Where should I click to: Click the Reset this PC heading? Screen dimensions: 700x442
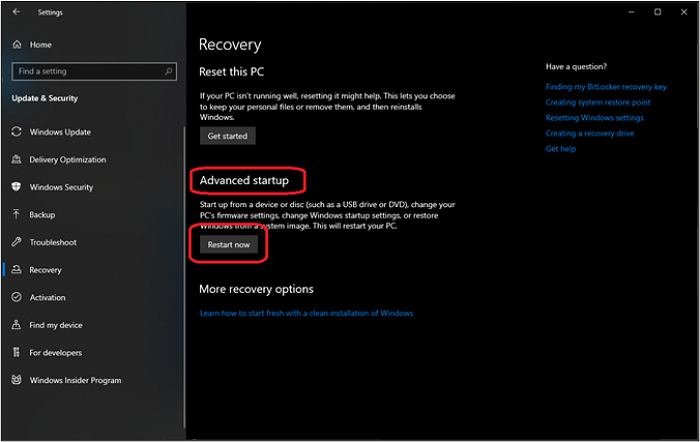point(232,71)
